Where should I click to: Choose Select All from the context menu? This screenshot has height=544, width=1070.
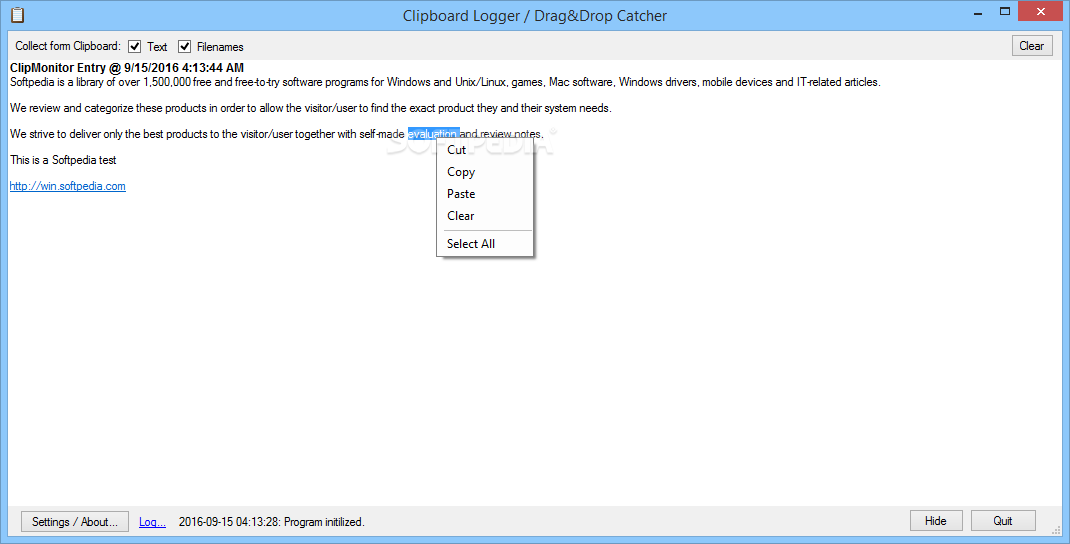485,244
